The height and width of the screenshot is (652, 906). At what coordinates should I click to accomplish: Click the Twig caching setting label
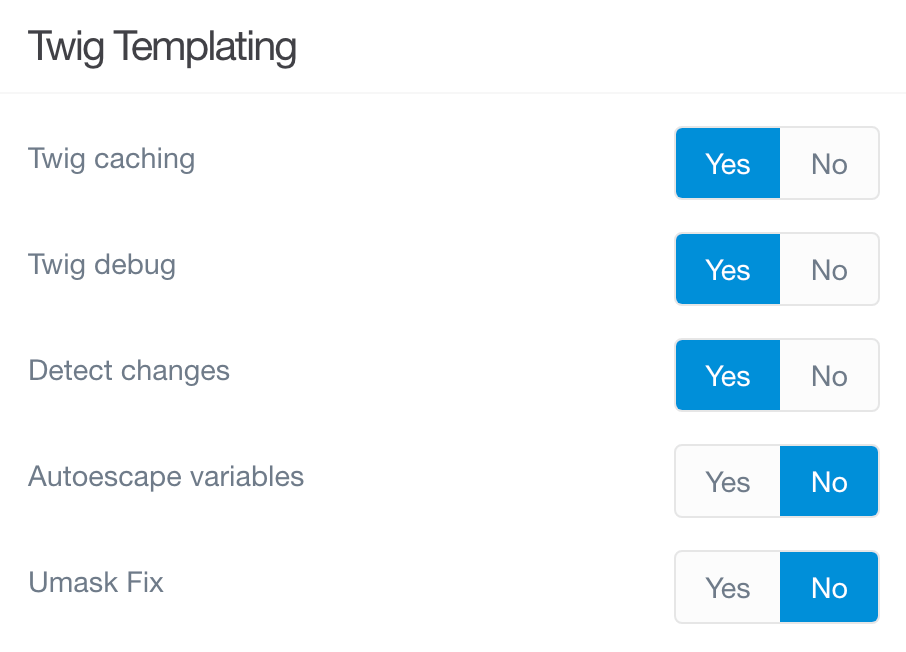pos(111,158)
